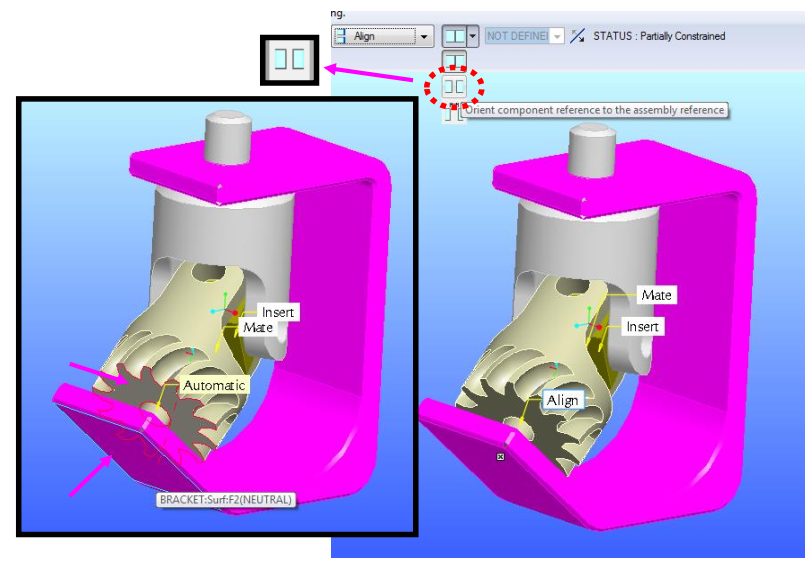Click the NOT DEFINED offset input field
The image size is (812, 574).
click(516, 36)
